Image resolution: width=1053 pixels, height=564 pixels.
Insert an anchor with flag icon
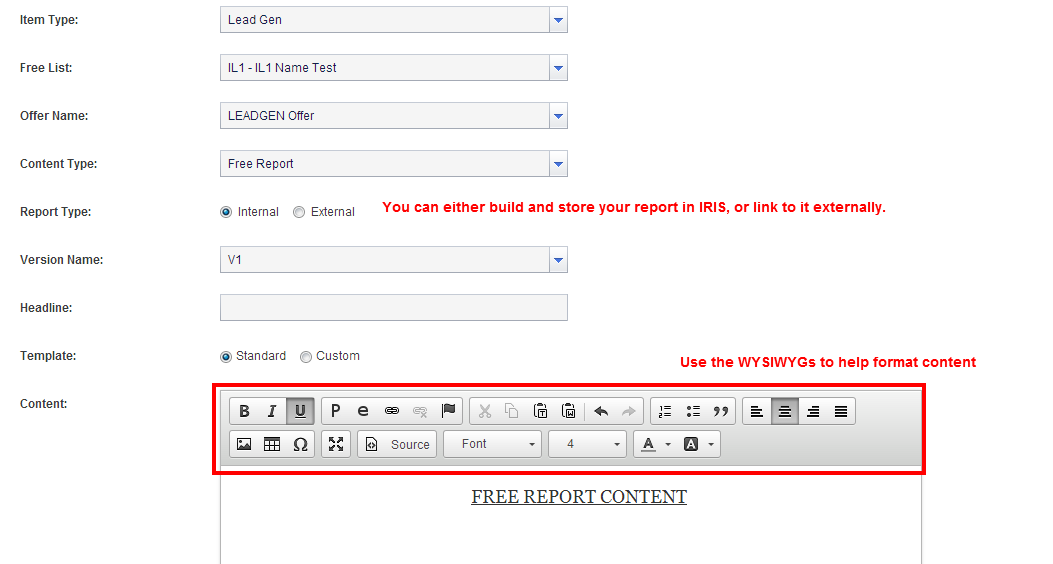(x=448, y=410)
